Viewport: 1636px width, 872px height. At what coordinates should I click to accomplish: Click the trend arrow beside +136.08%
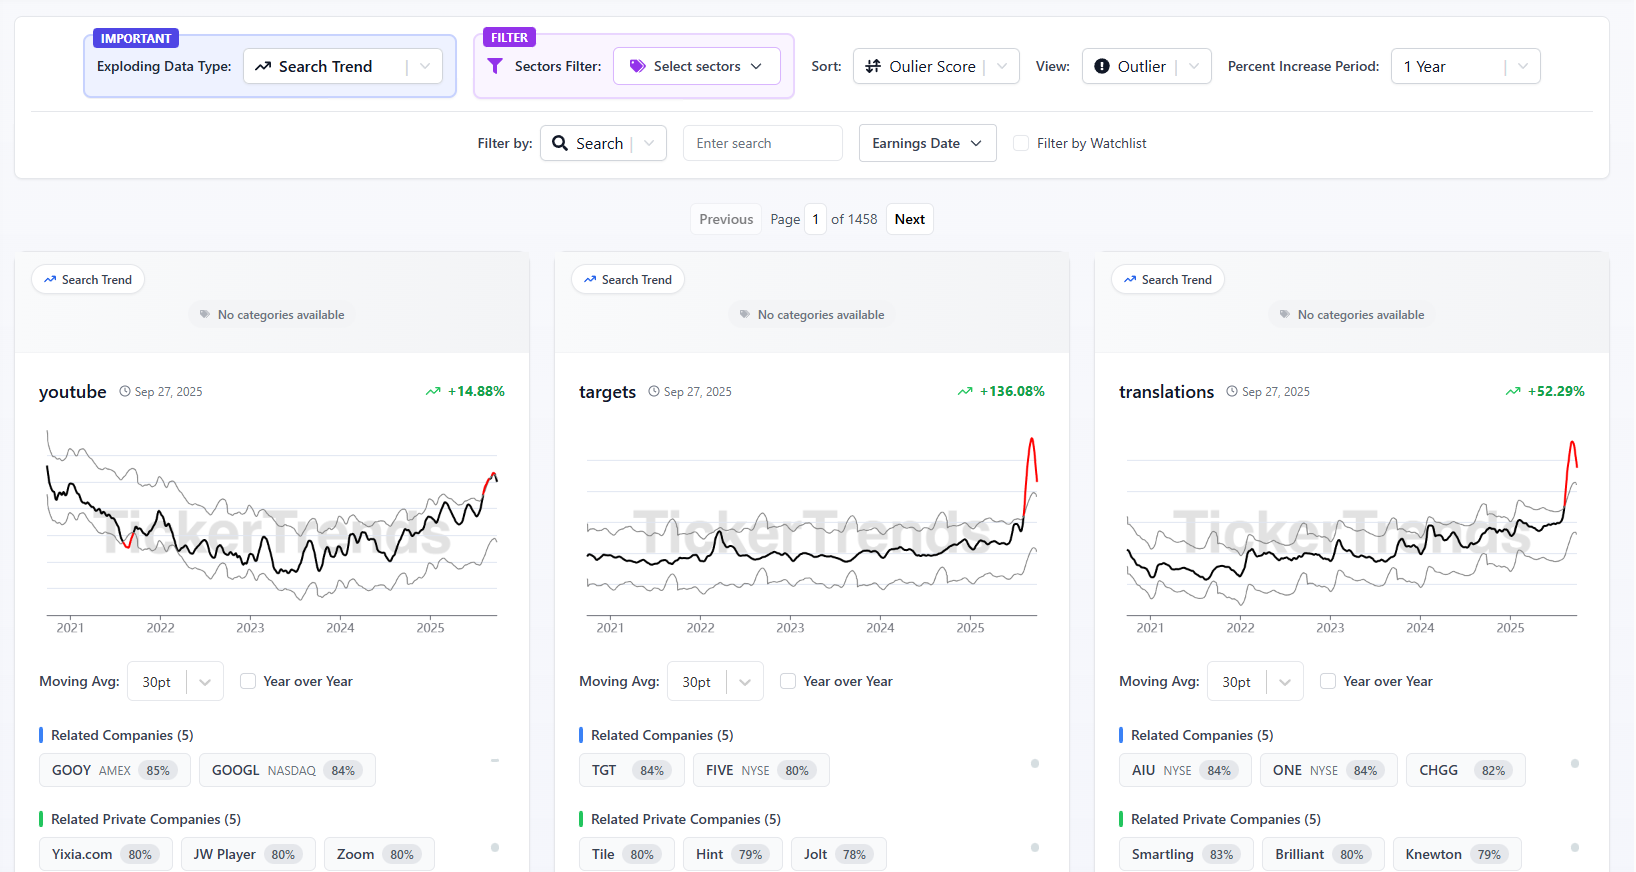965,392
